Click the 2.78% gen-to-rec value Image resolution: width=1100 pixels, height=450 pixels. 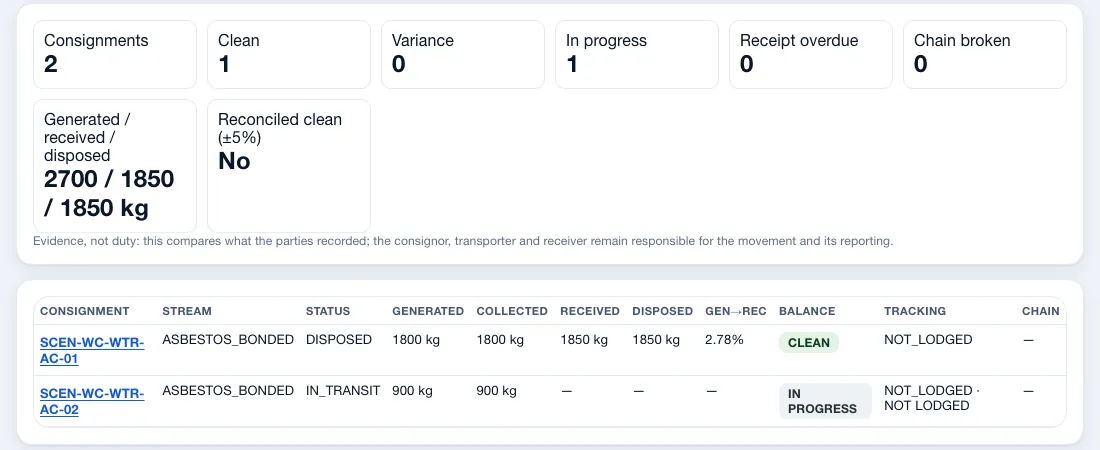[x=724, y=340]
